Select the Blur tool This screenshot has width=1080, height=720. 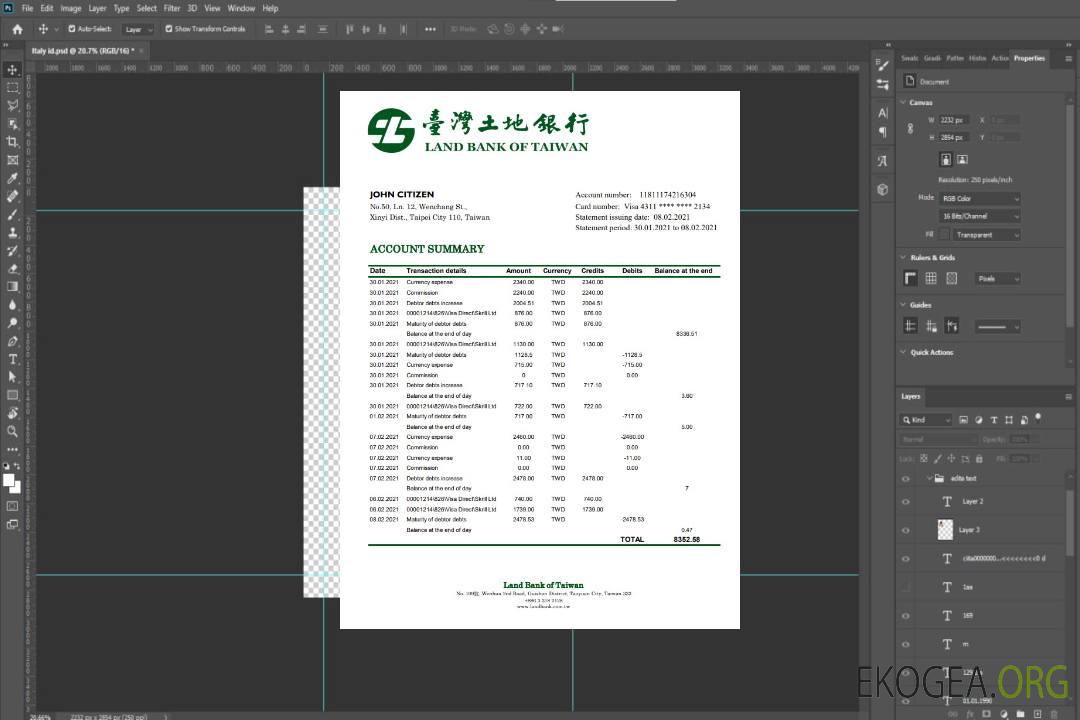click(x=12, y=305)
